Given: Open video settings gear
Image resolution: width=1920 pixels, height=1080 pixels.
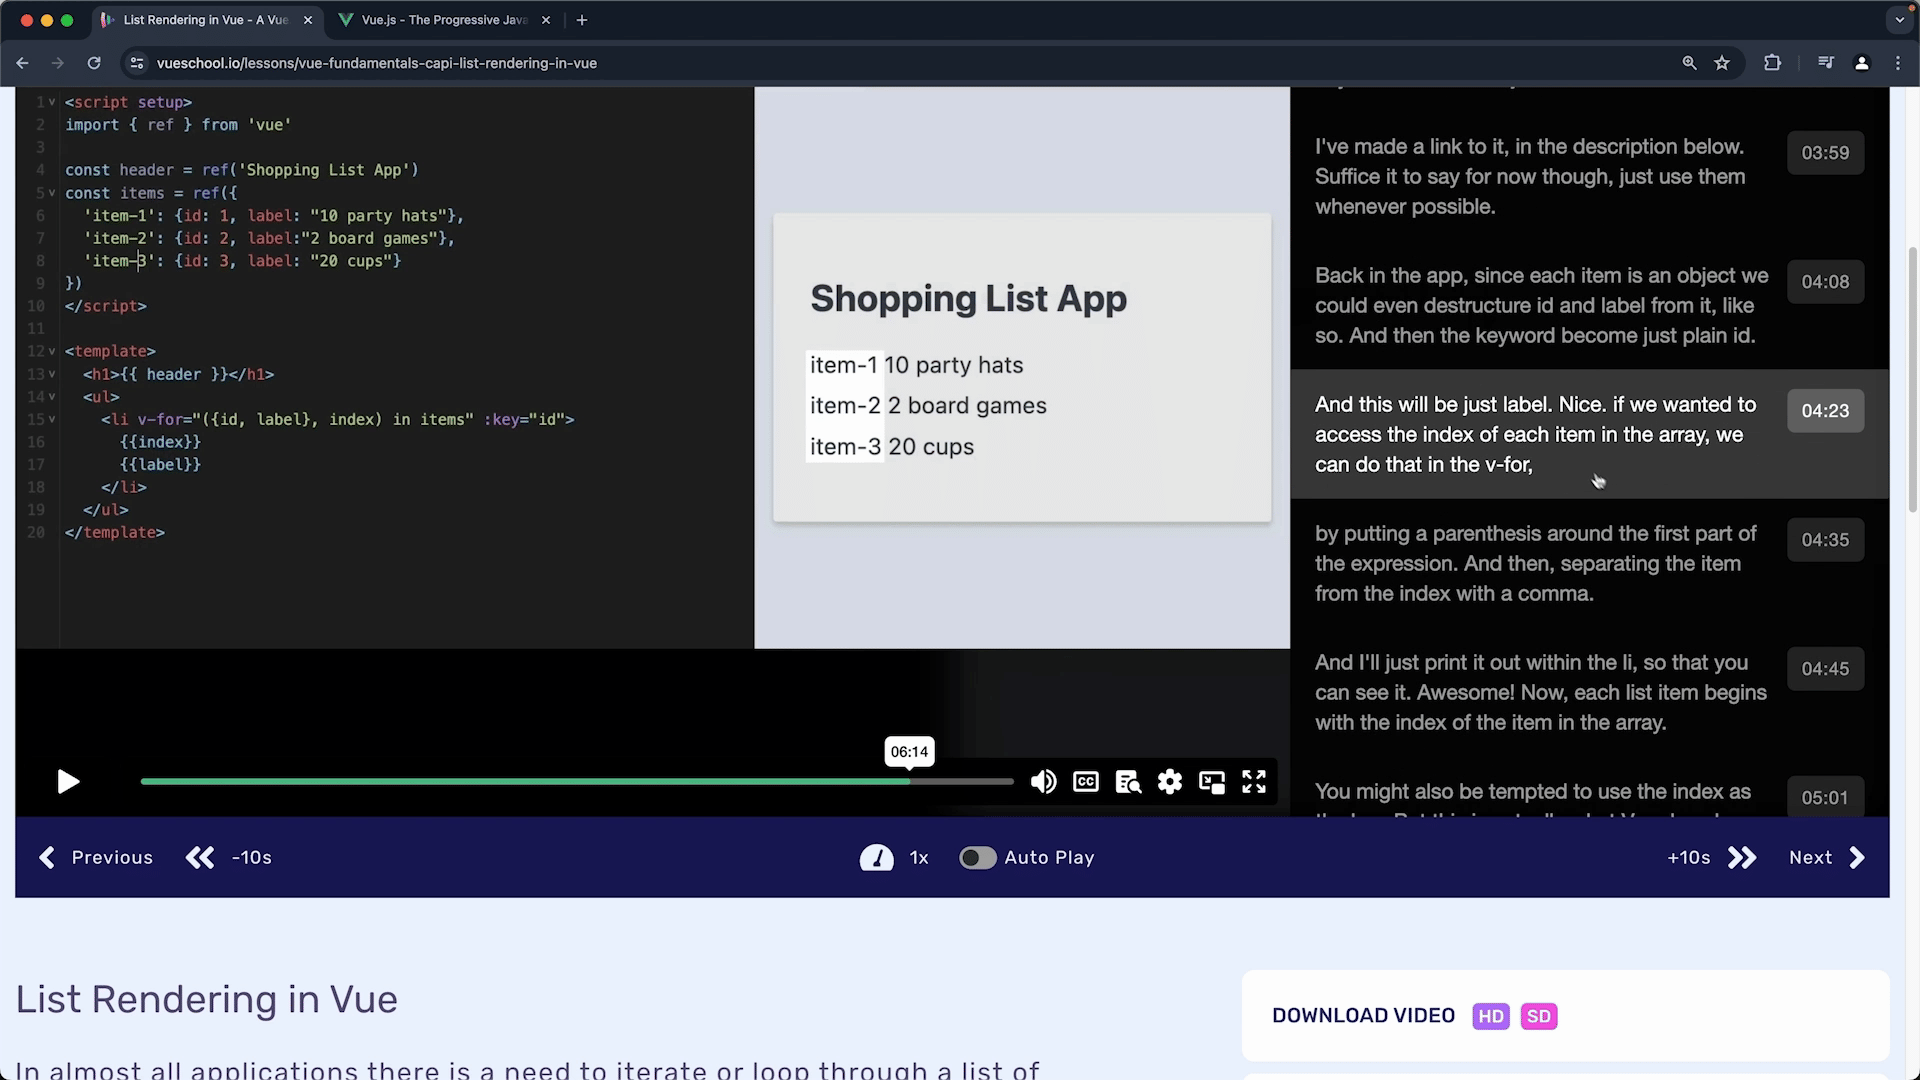Looking at the screenshot, I should click(1170, 782).
